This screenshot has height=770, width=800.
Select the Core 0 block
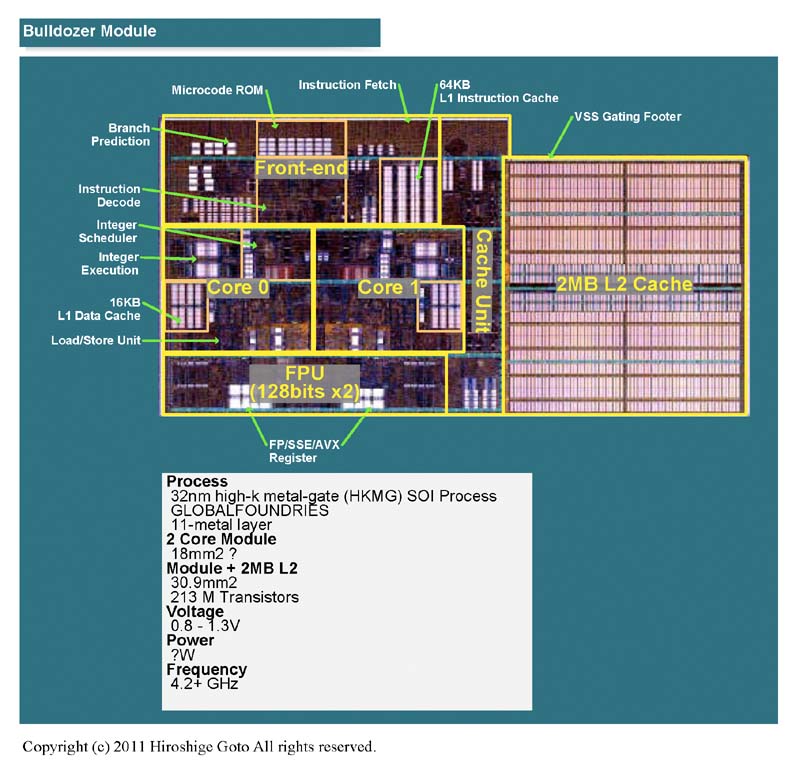point(230,287)
